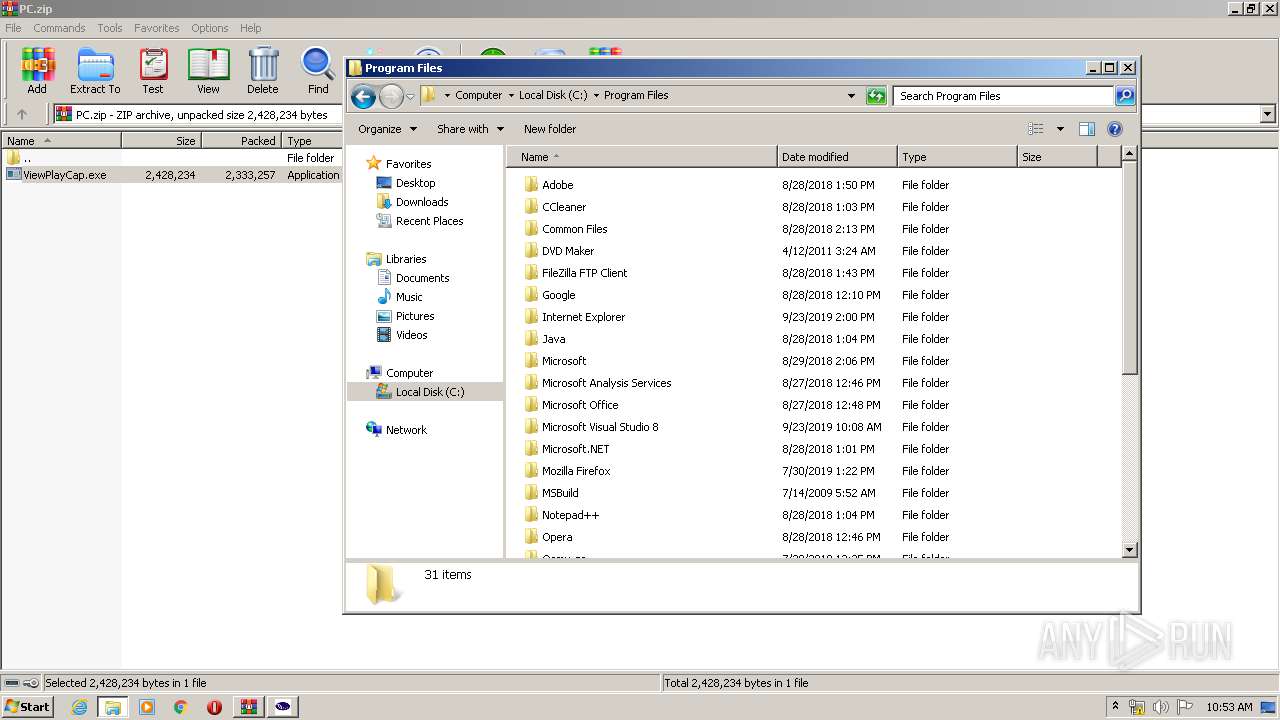Screen dimensions: 1280x720
Task: Open the WinRAR Options menu
Action: click(210, 28)
